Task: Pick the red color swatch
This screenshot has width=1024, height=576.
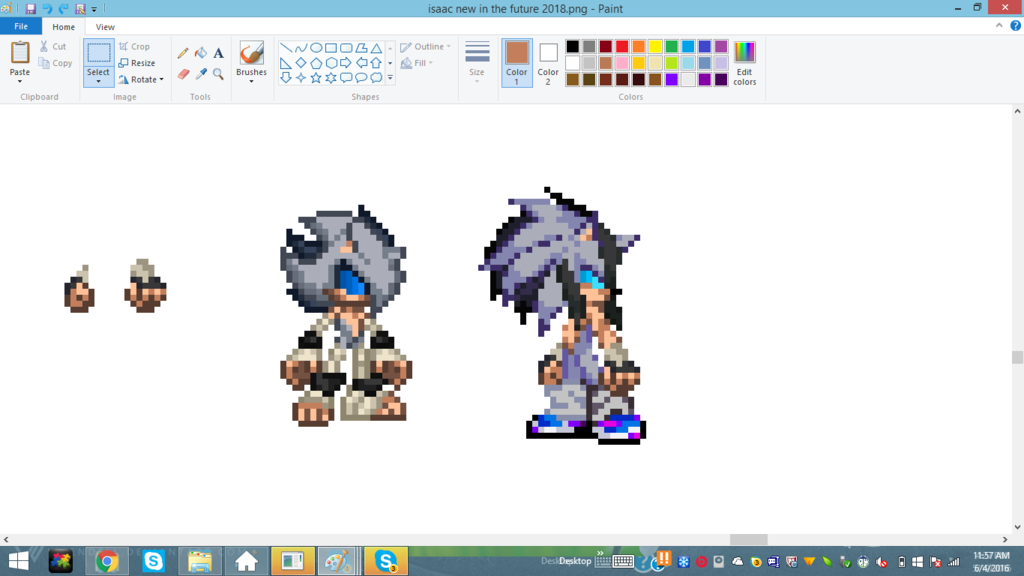Action: tap(622, 47)
